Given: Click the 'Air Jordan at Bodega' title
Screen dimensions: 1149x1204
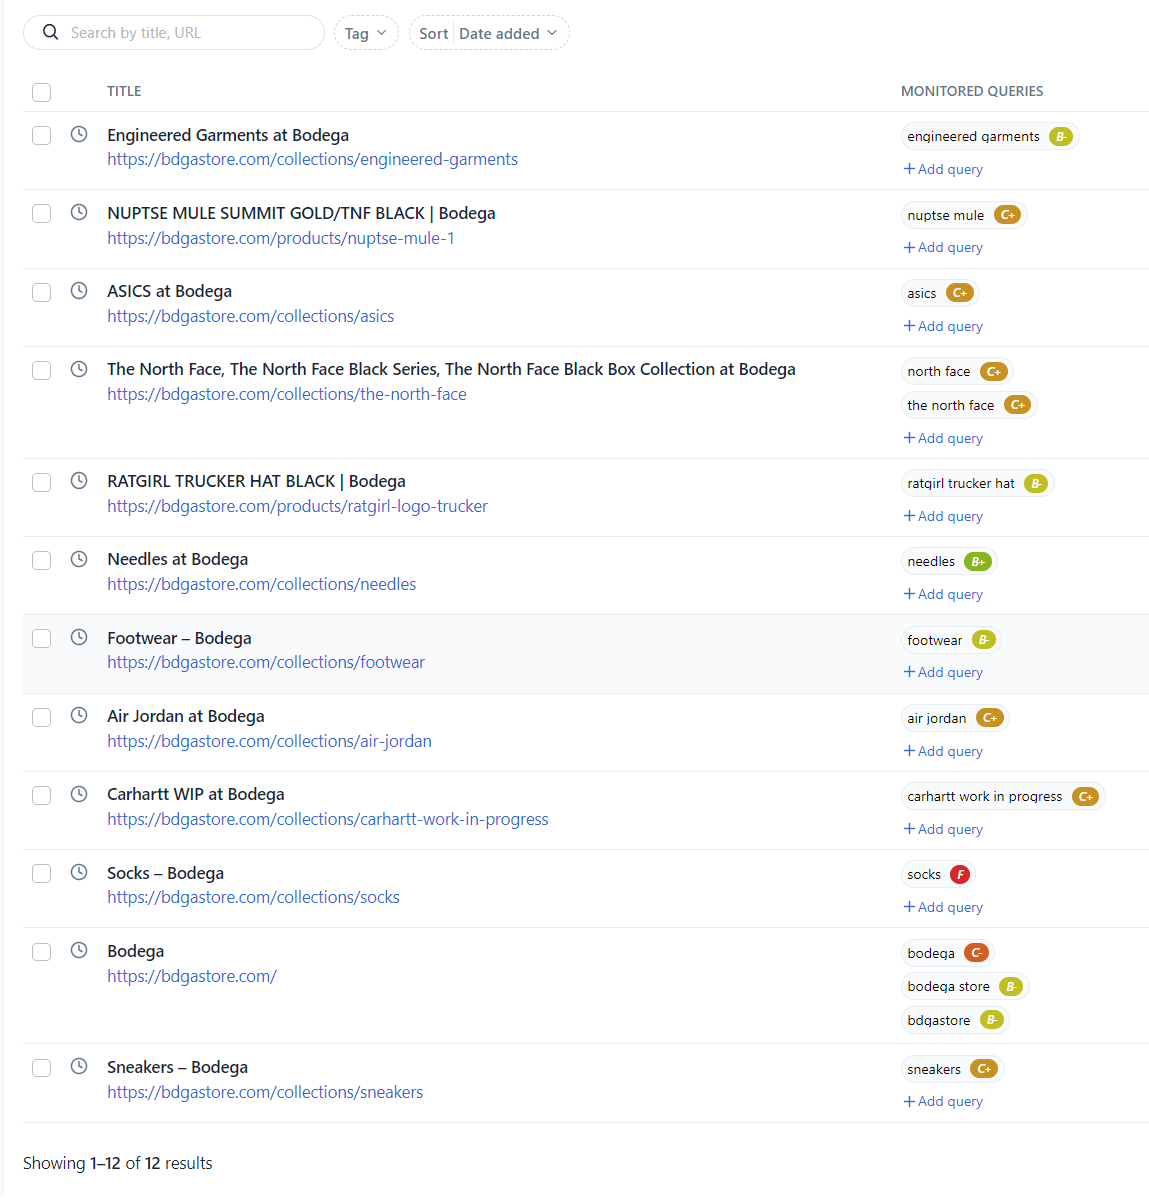Looking at the screenshot, I should [x=186, y=716].
